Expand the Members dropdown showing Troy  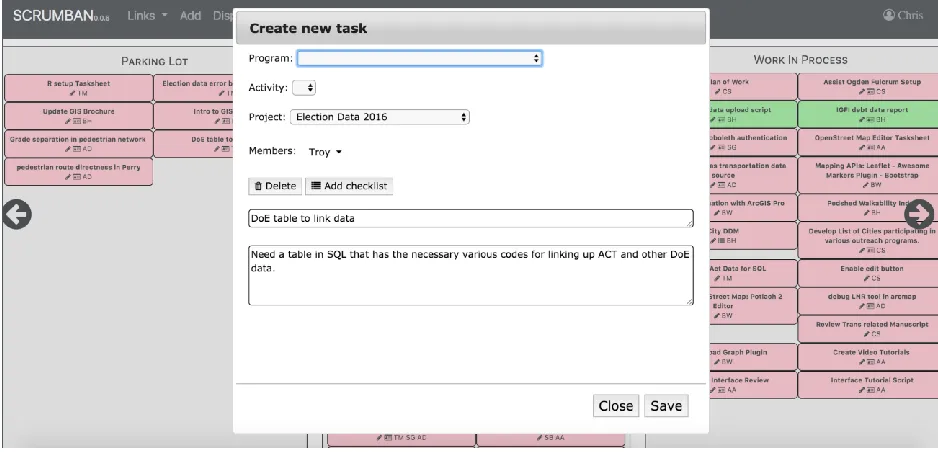(x=325, y=152)
